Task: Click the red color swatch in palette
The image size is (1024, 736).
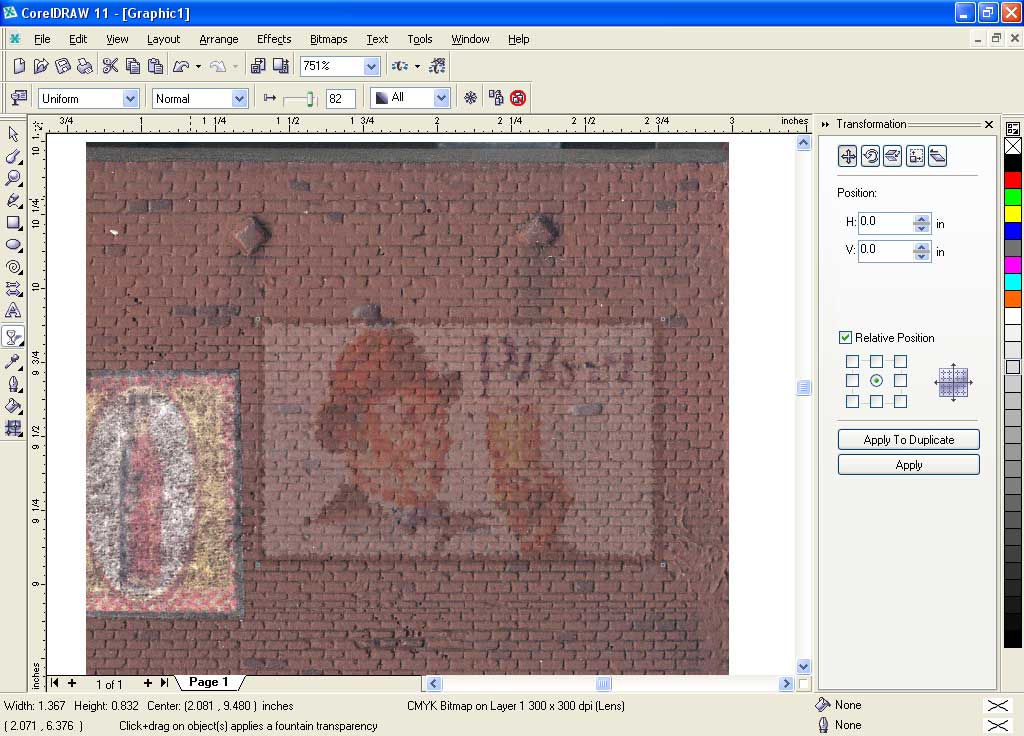Action: pos(1013,180)
